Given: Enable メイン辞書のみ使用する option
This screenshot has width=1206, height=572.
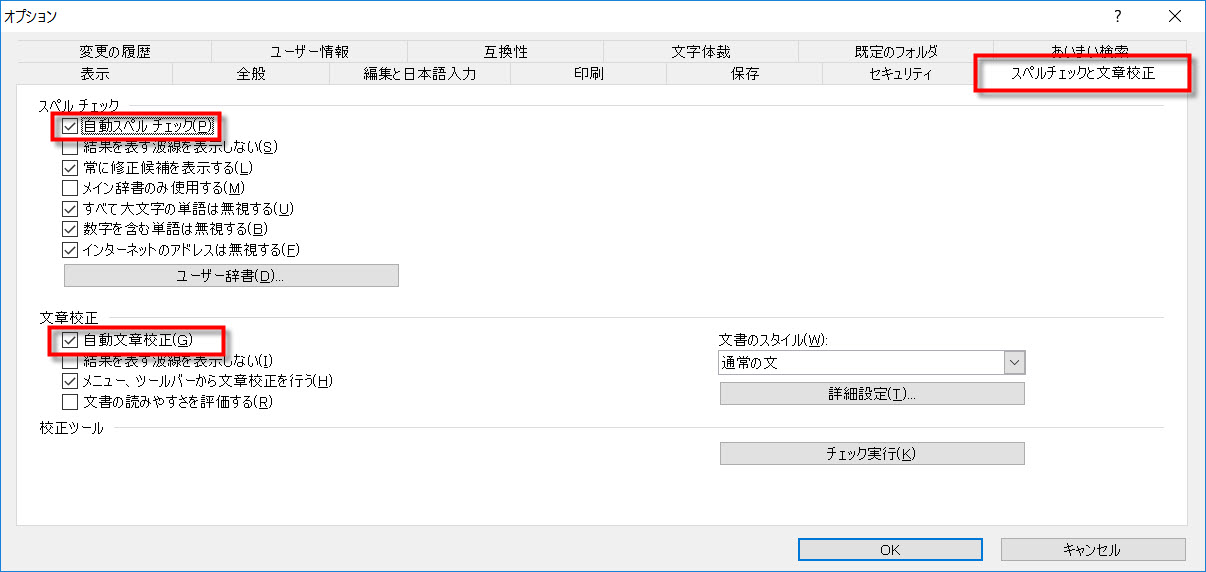Looking at the screenshot, I should [70, 188].
